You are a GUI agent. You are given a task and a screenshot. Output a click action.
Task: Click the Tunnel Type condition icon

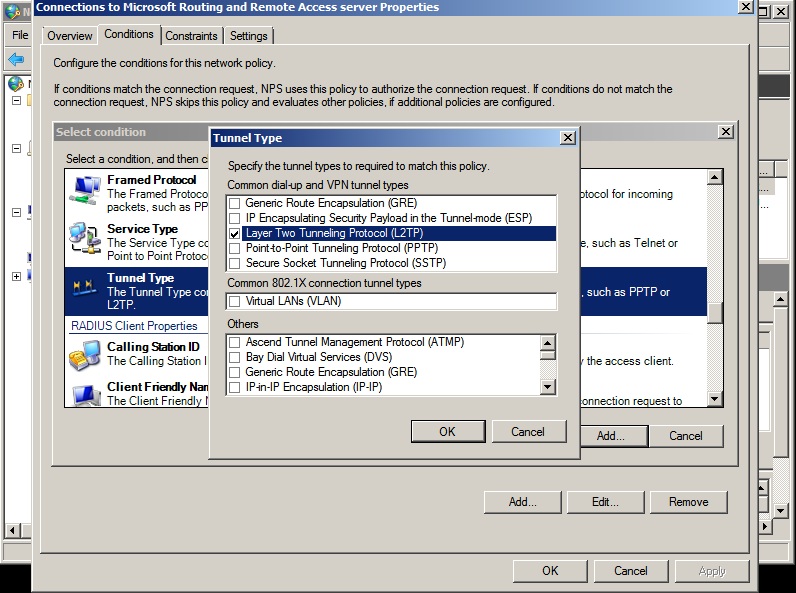(x=84, y=287)
